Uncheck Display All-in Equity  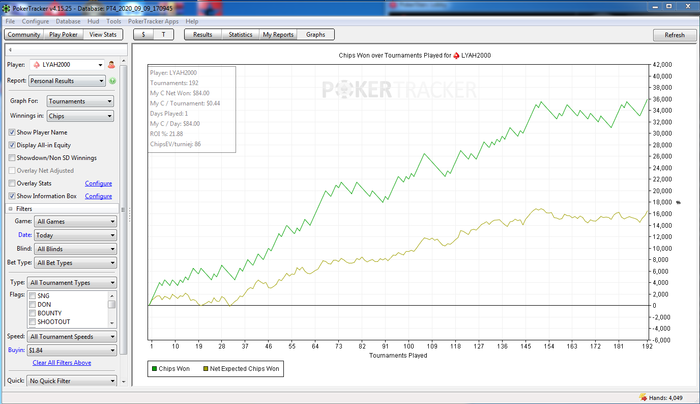12,145
